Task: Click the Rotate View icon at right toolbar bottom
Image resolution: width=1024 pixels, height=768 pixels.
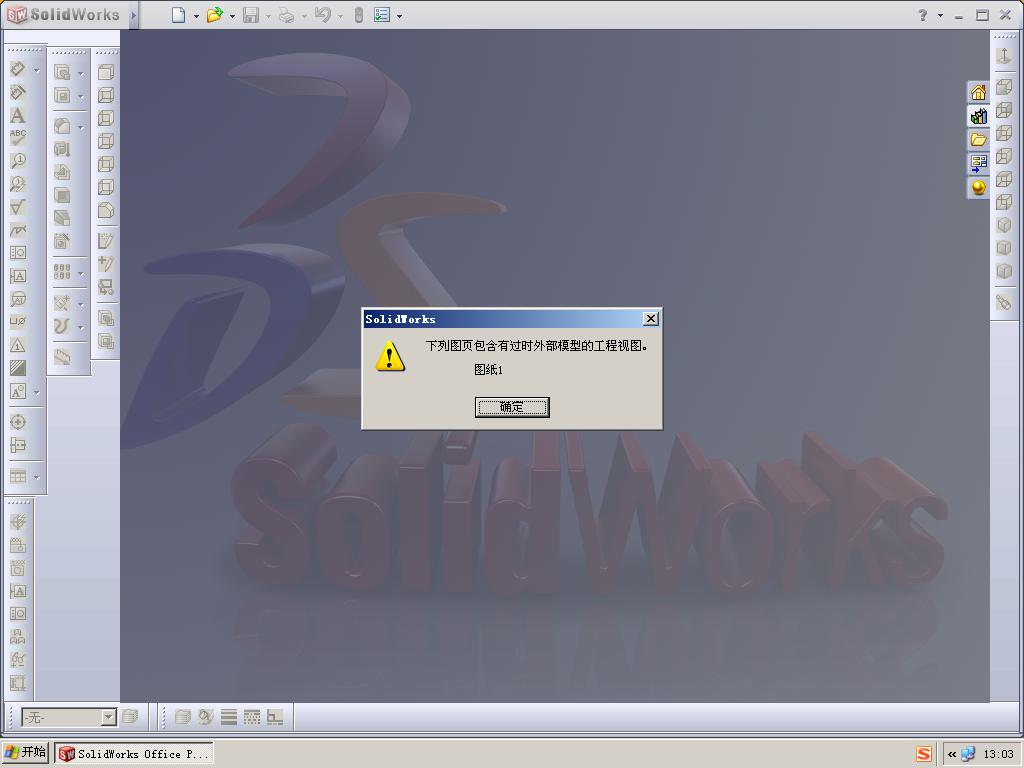Action: tap(1004, 302)
